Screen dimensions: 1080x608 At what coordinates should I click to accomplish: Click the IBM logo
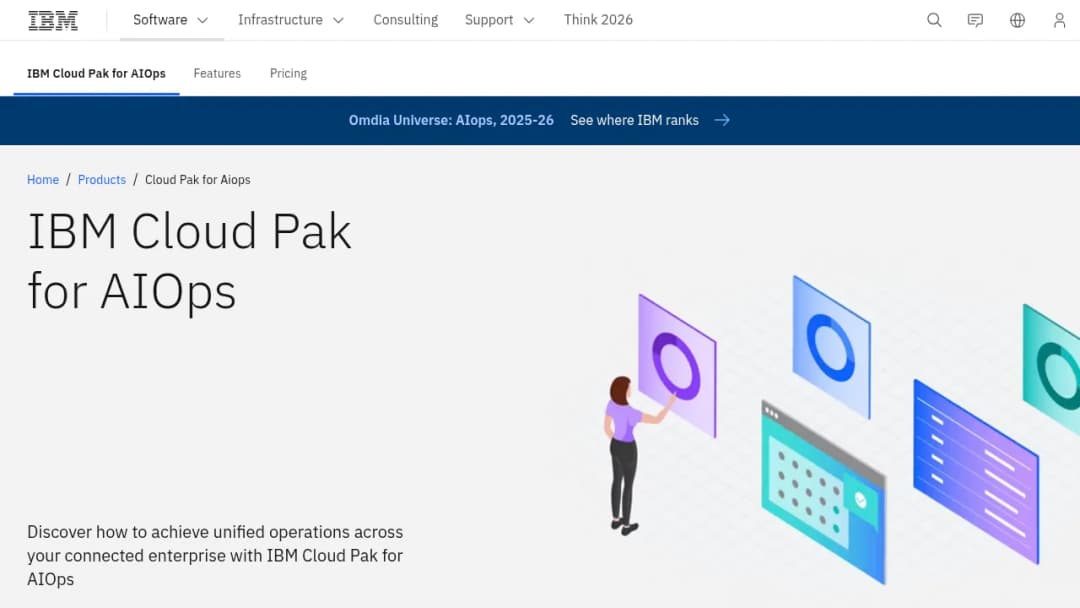point(53,20)
